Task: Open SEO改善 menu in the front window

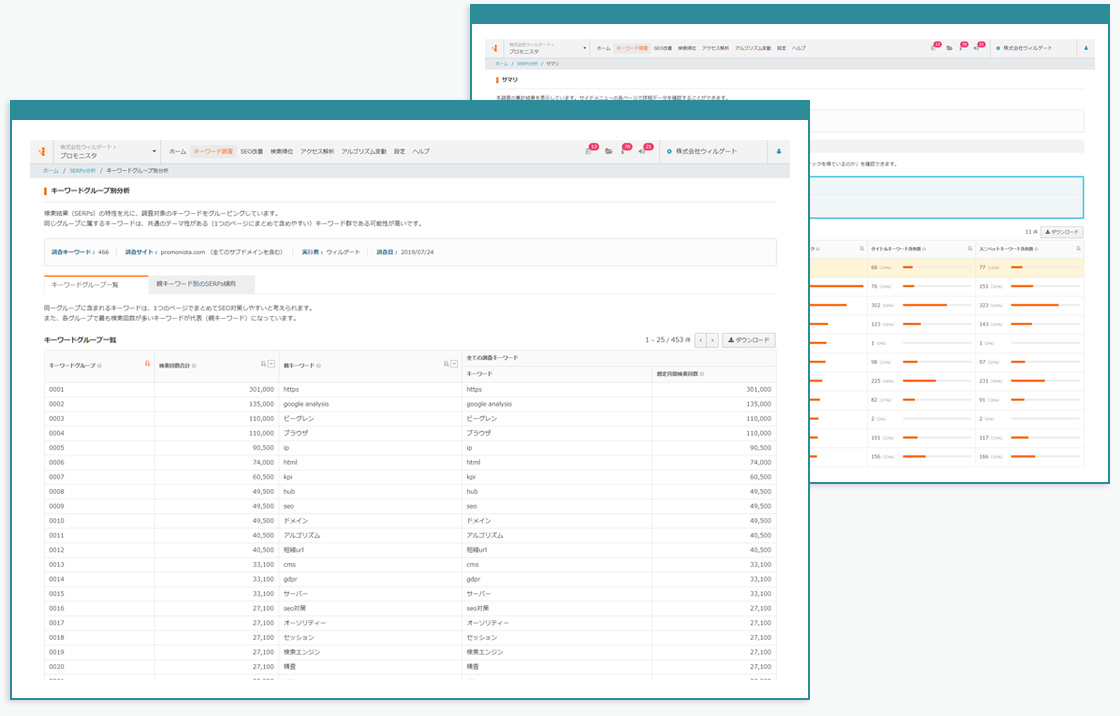Action: click(251, 151)
